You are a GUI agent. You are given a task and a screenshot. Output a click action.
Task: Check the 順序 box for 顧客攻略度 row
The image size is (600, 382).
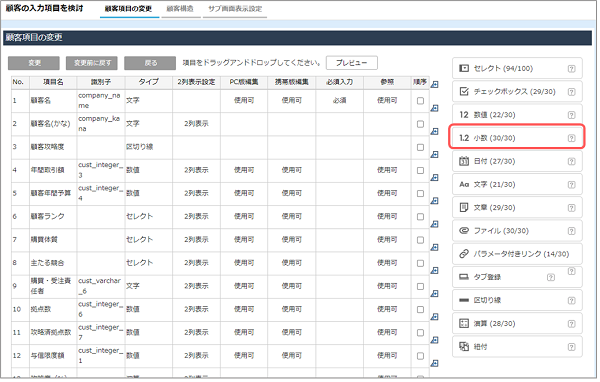[420, 147]
